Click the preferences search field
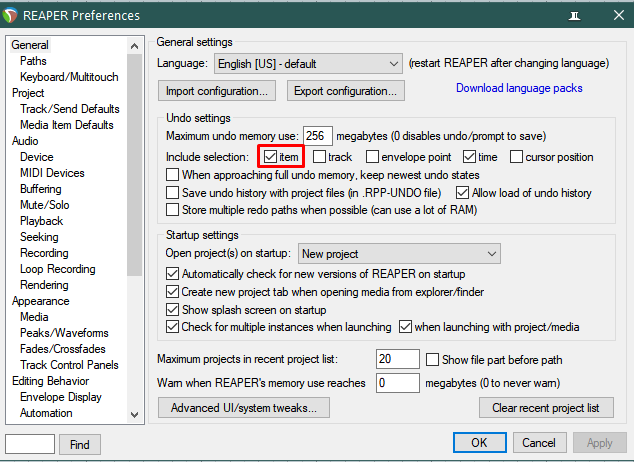Image resolution: width=634 pixels, height=462 pixels. click(30, 444)
